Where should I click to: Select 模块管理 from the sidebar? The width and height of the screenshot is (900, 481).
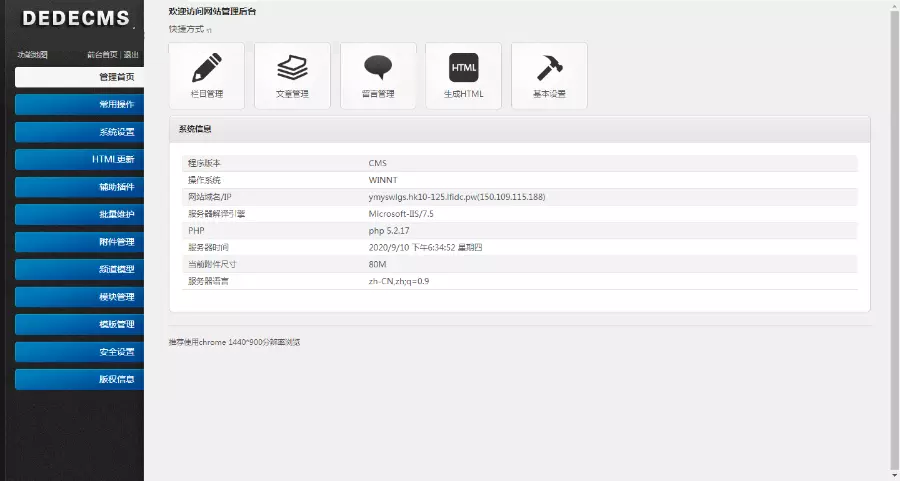click(x=80, y=297)
